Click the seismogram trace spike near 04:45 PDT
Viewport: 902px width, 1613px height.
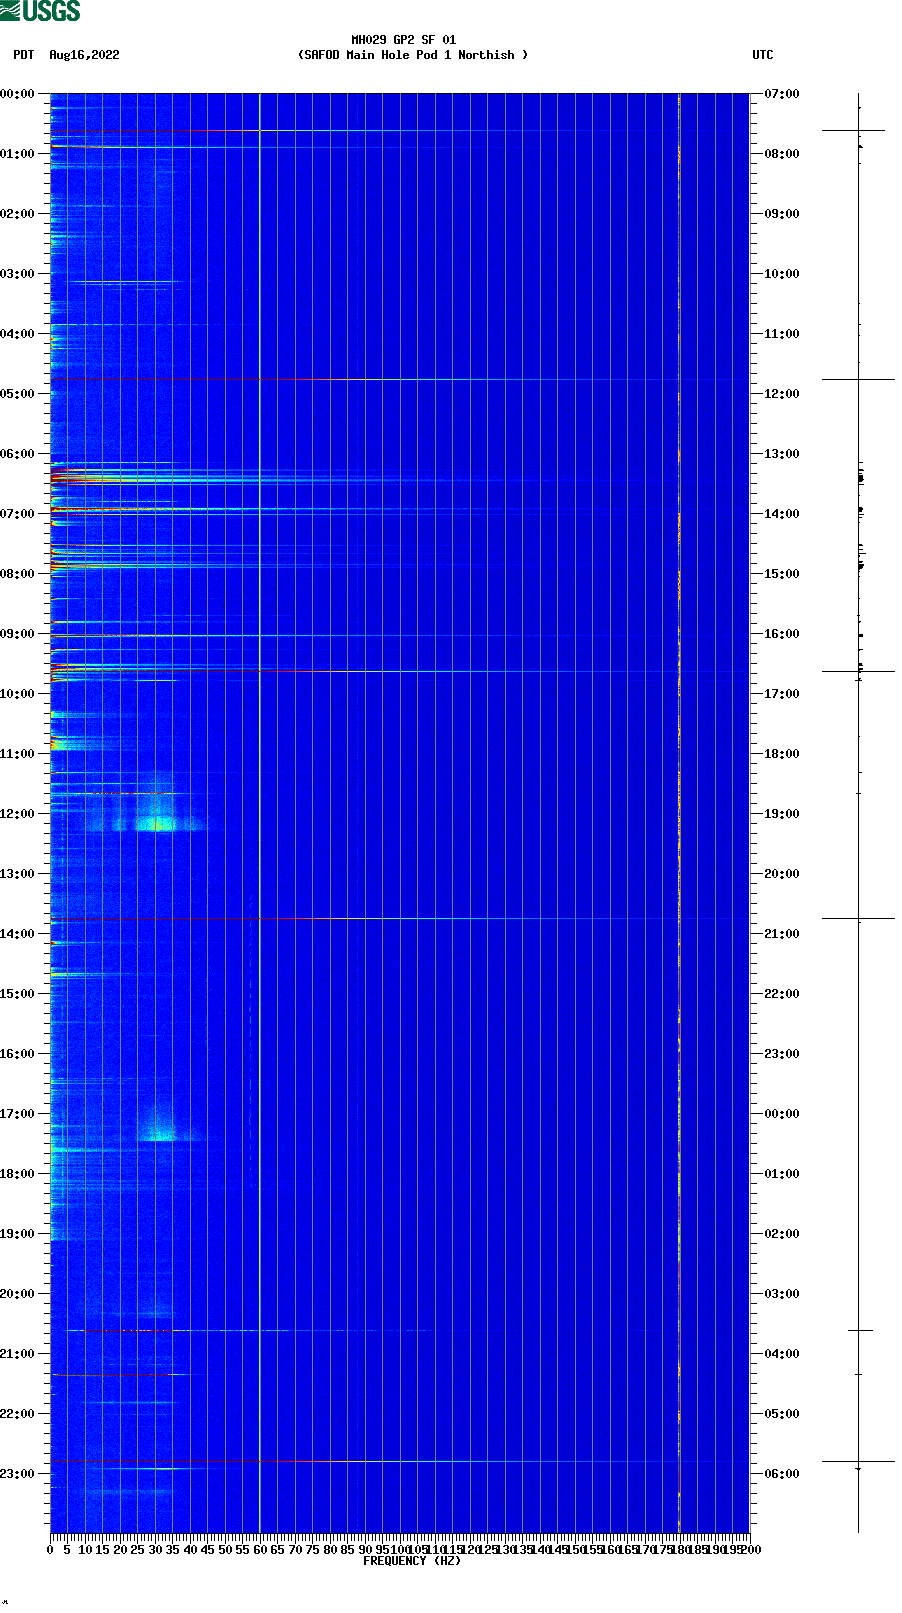(x=858, y=379)
